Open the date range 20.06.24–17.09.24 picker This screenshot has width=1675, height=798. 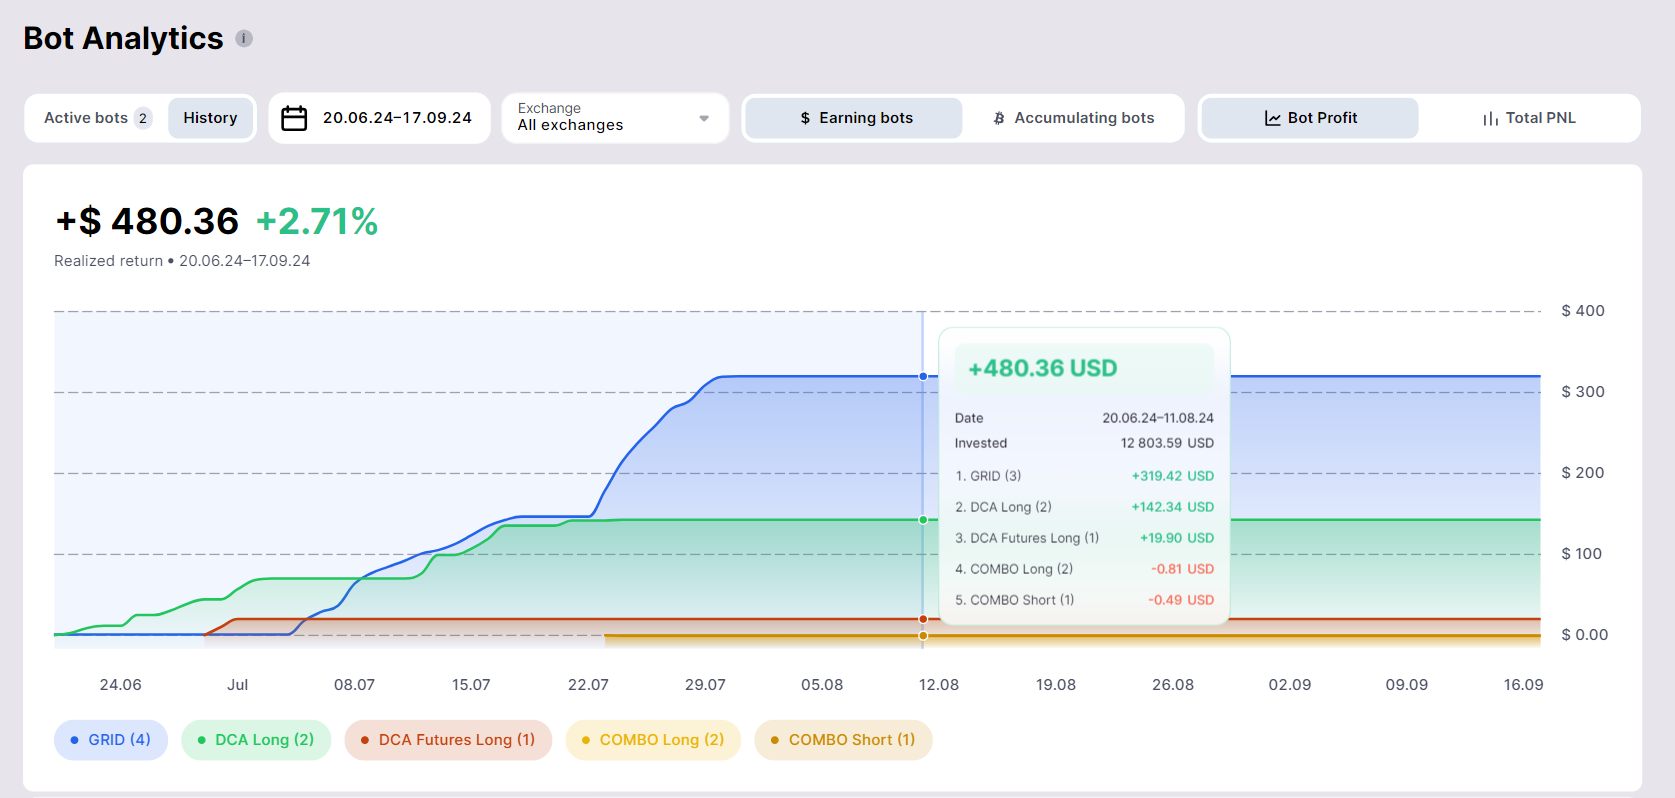click(x=379, y=118)
